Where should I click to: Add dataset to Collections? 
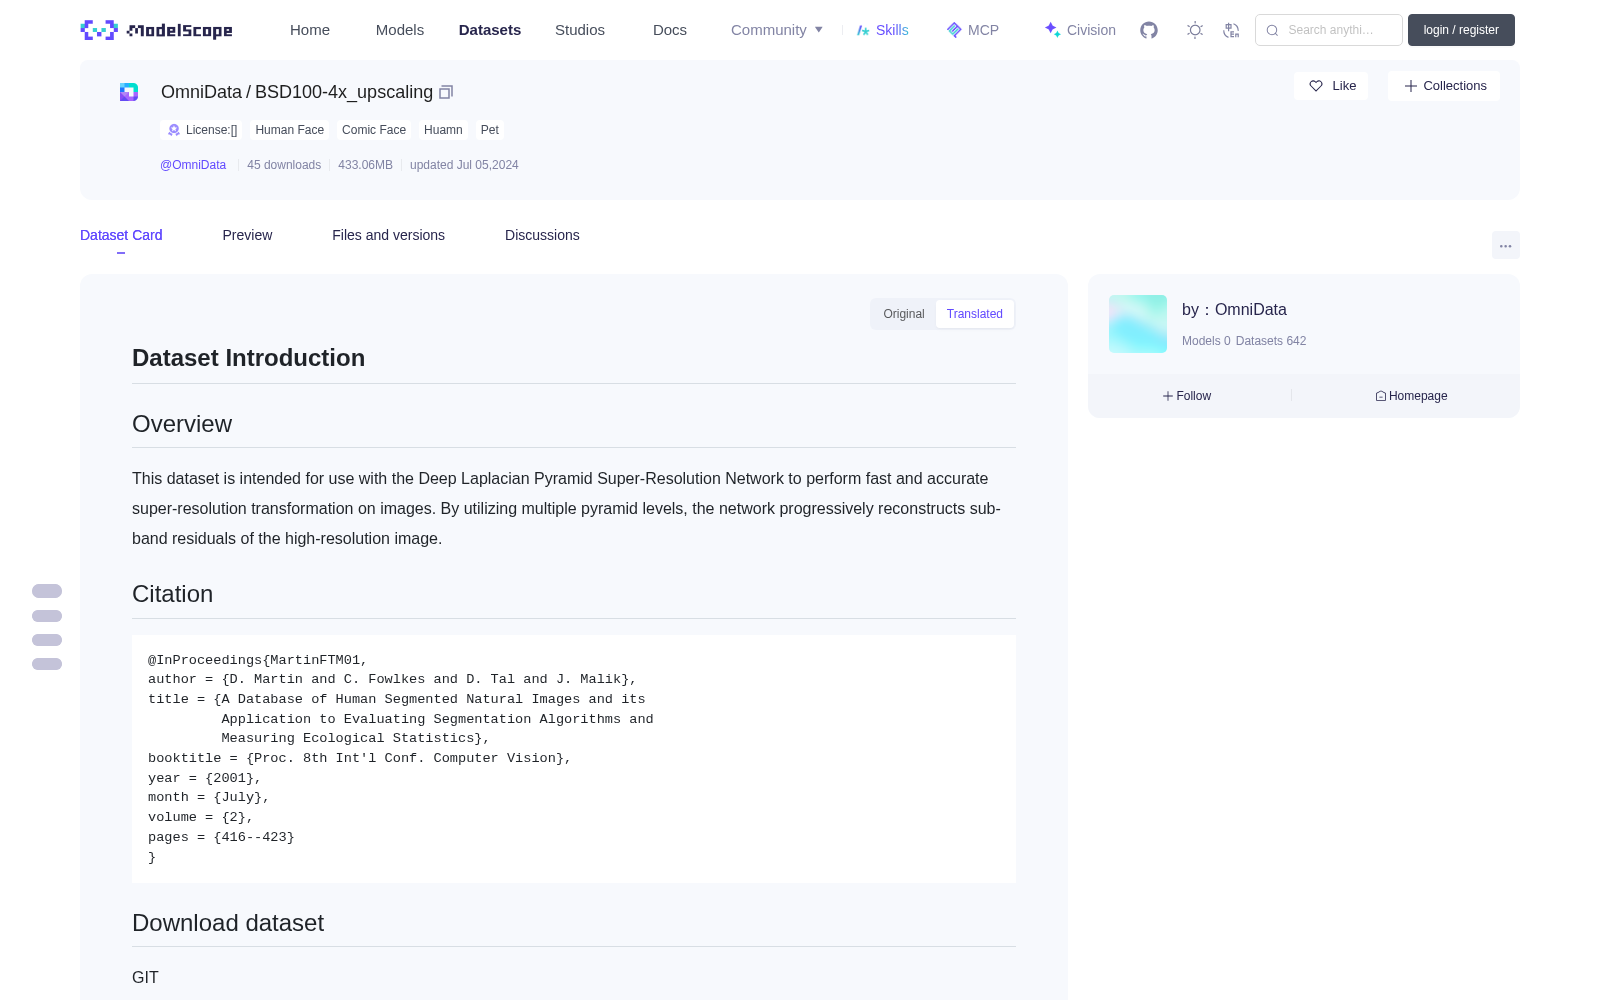click(1444, 86)
